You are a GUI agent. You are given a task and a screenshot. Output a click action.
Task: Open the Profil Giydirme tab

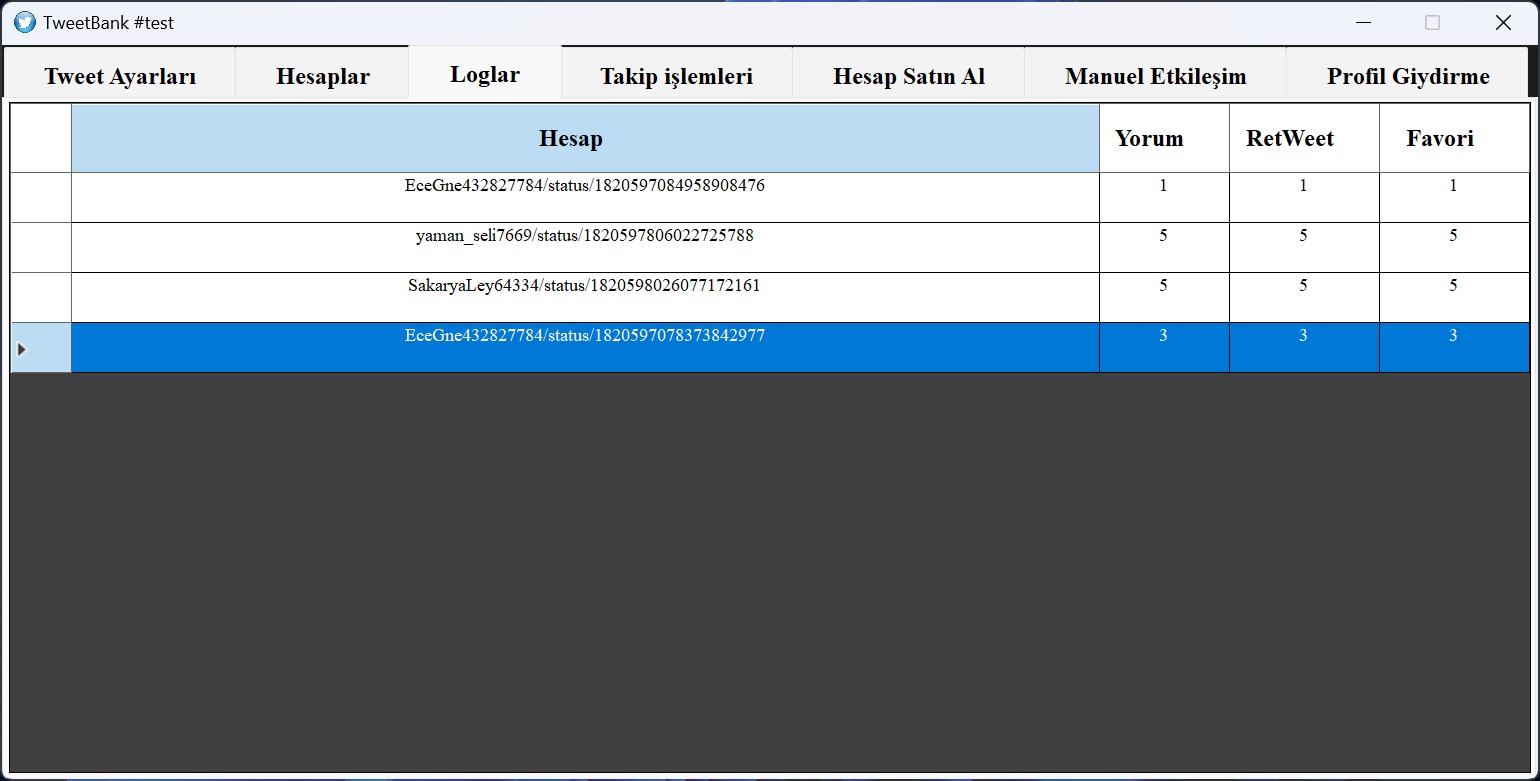1408,76
